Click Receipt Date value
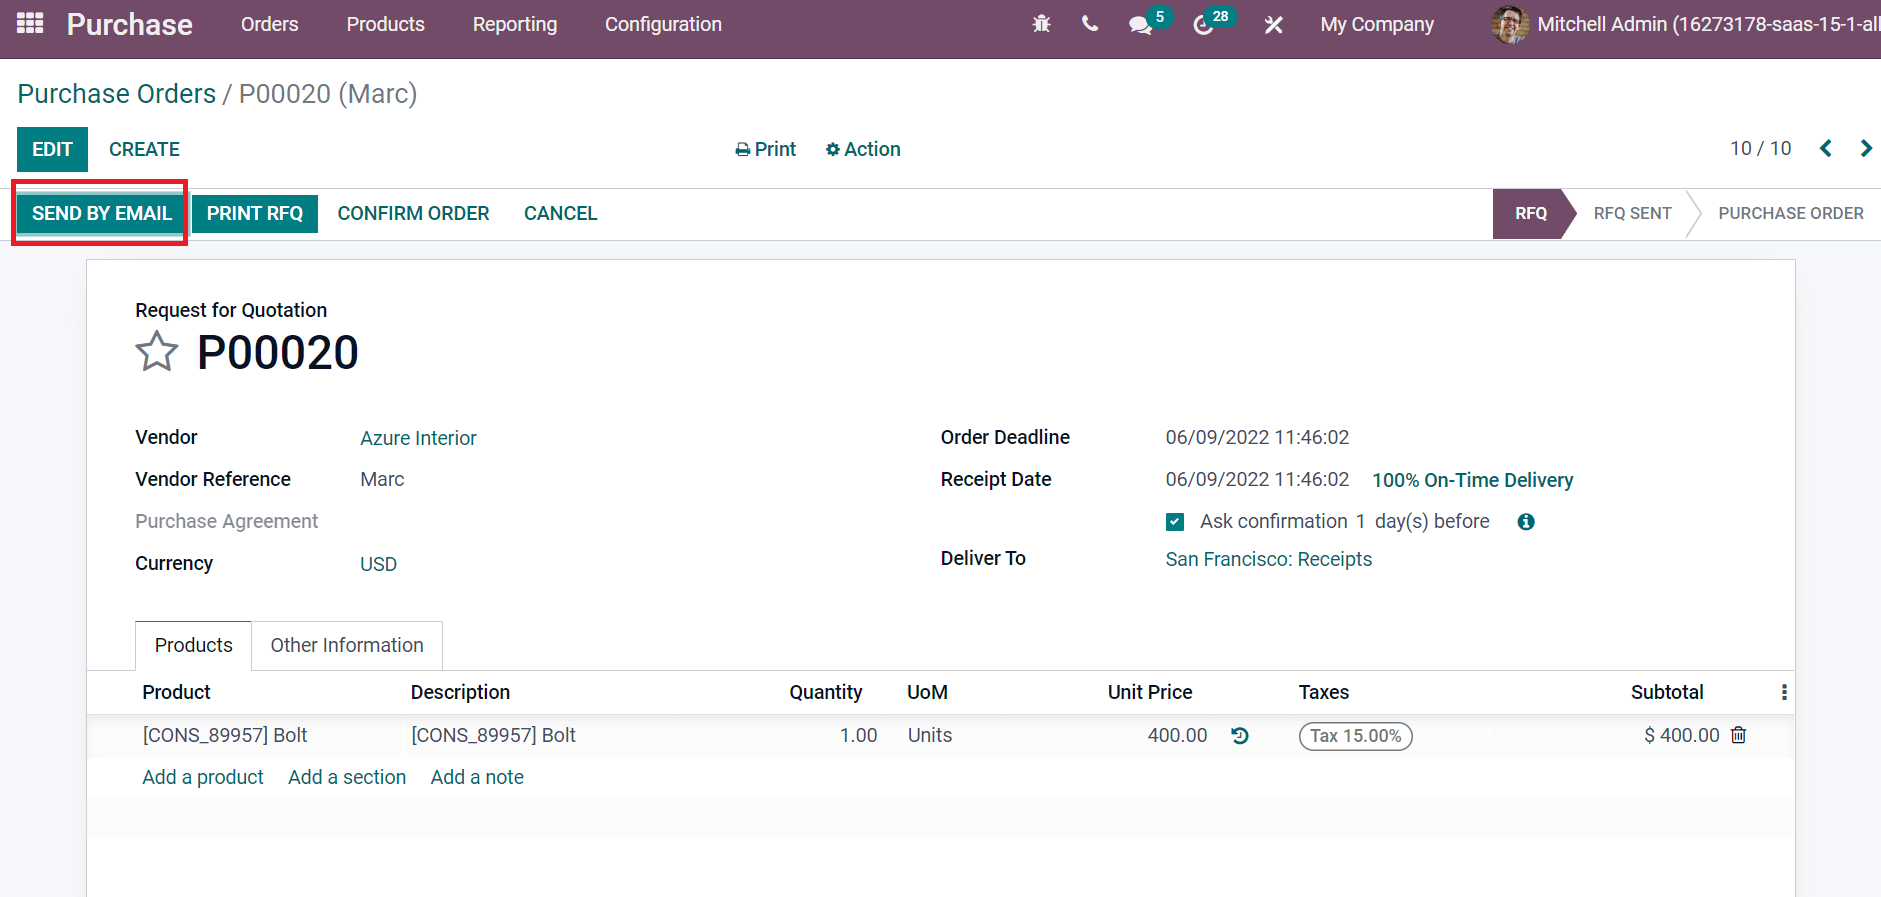1881x897 pixels. click(1257, 479)
